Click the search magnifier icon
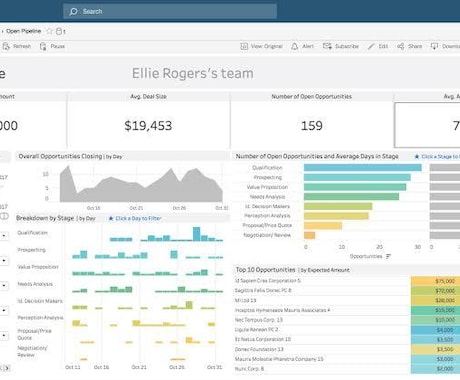 pyautogui.click(x=73, y=12)
